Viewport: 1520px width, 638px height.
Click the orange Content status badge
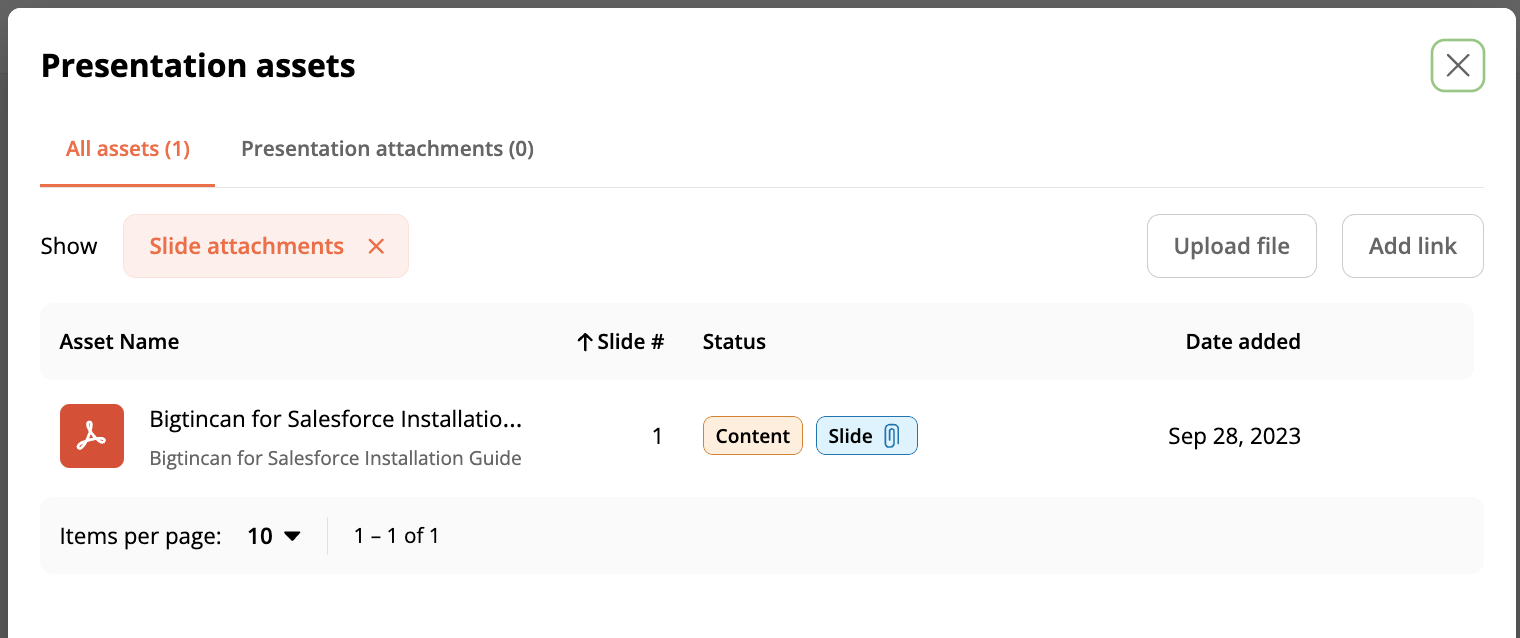pyautogui.click(x=752, y=436)
